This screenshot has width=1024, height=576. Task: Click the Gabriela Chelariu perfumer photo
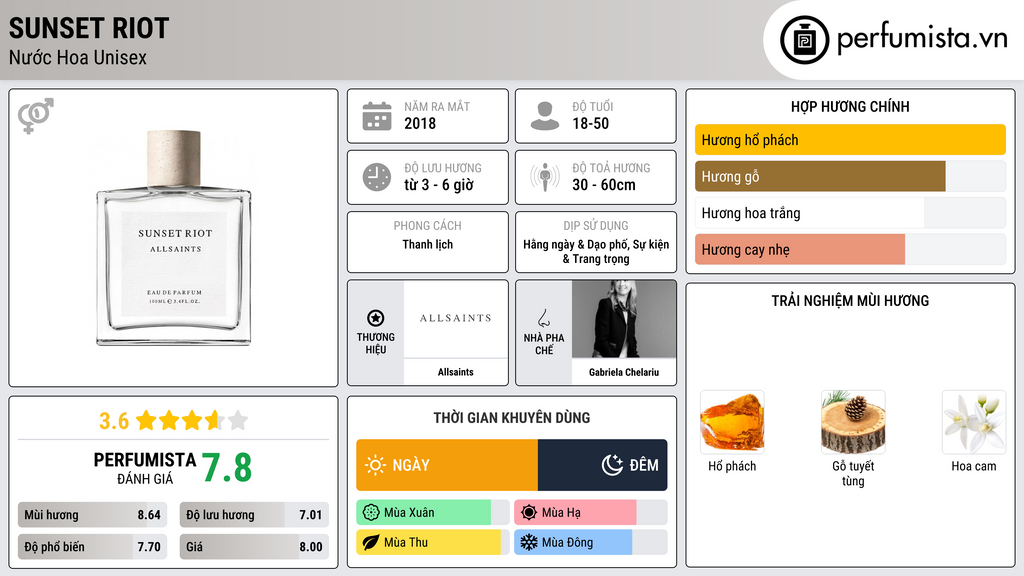[624, 319]
